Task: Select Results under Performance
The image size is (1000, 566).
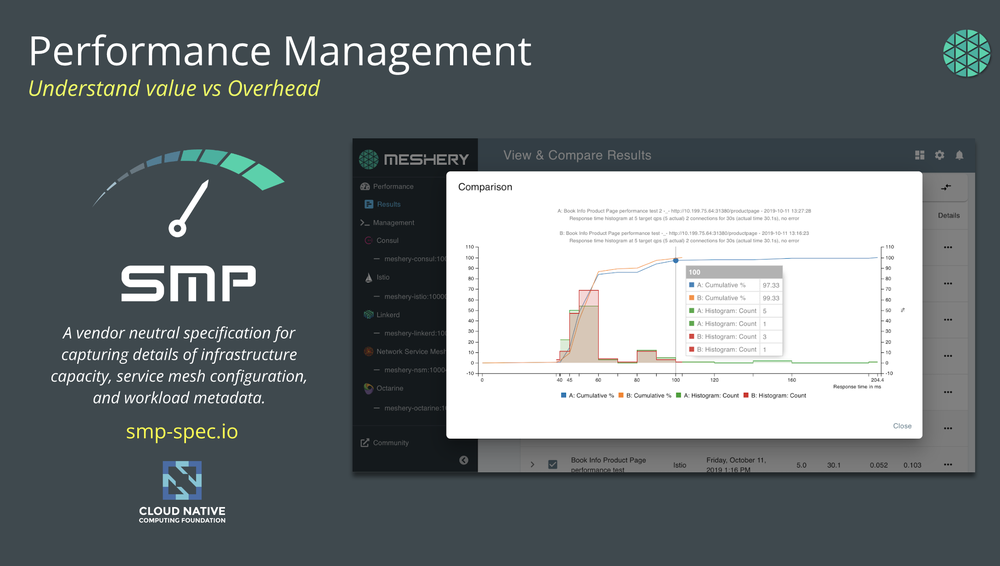Action: tap(388, 204)
